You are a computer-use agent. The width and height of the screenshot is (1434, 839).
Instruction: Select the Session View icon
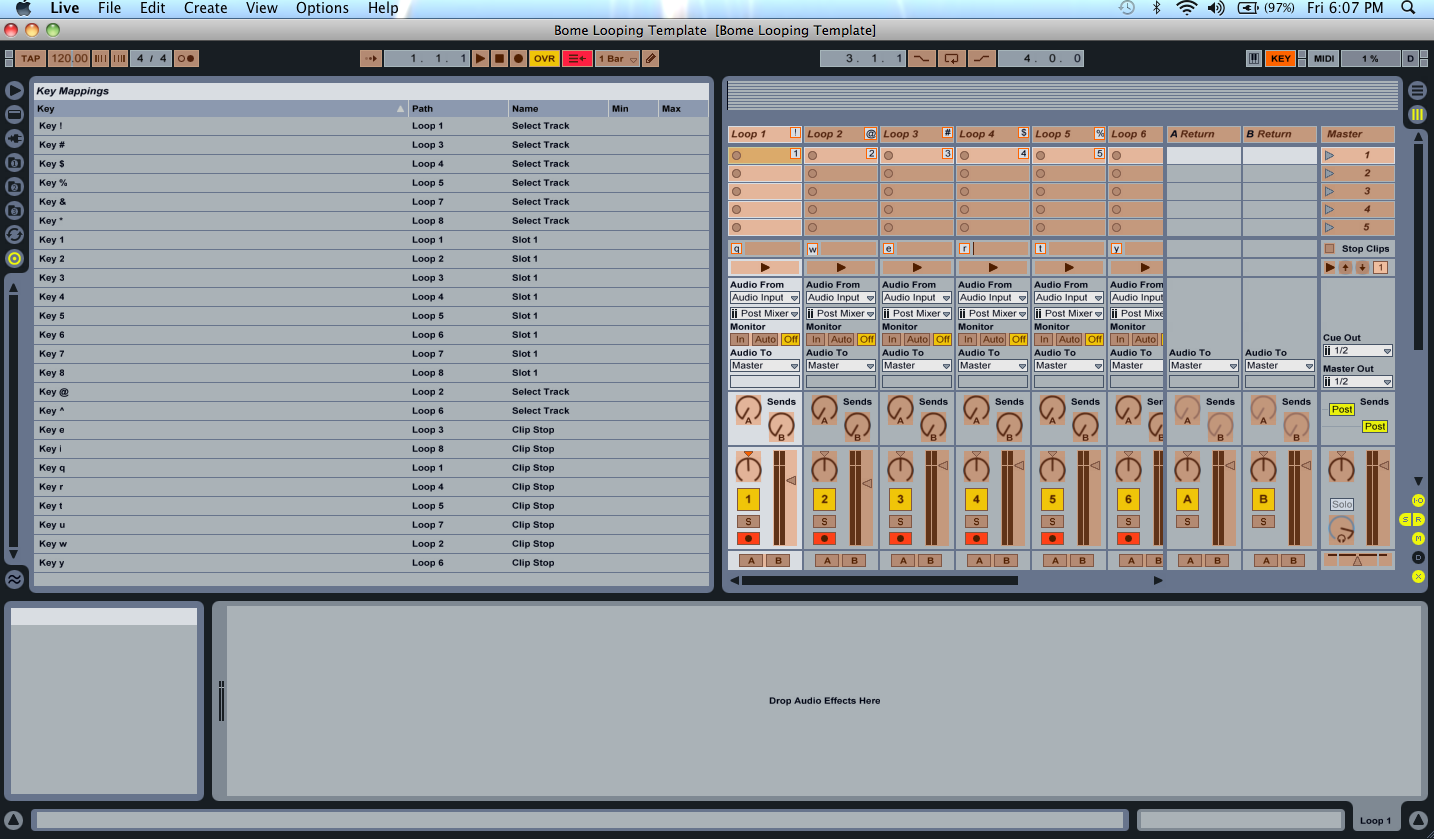[1417, 115]
